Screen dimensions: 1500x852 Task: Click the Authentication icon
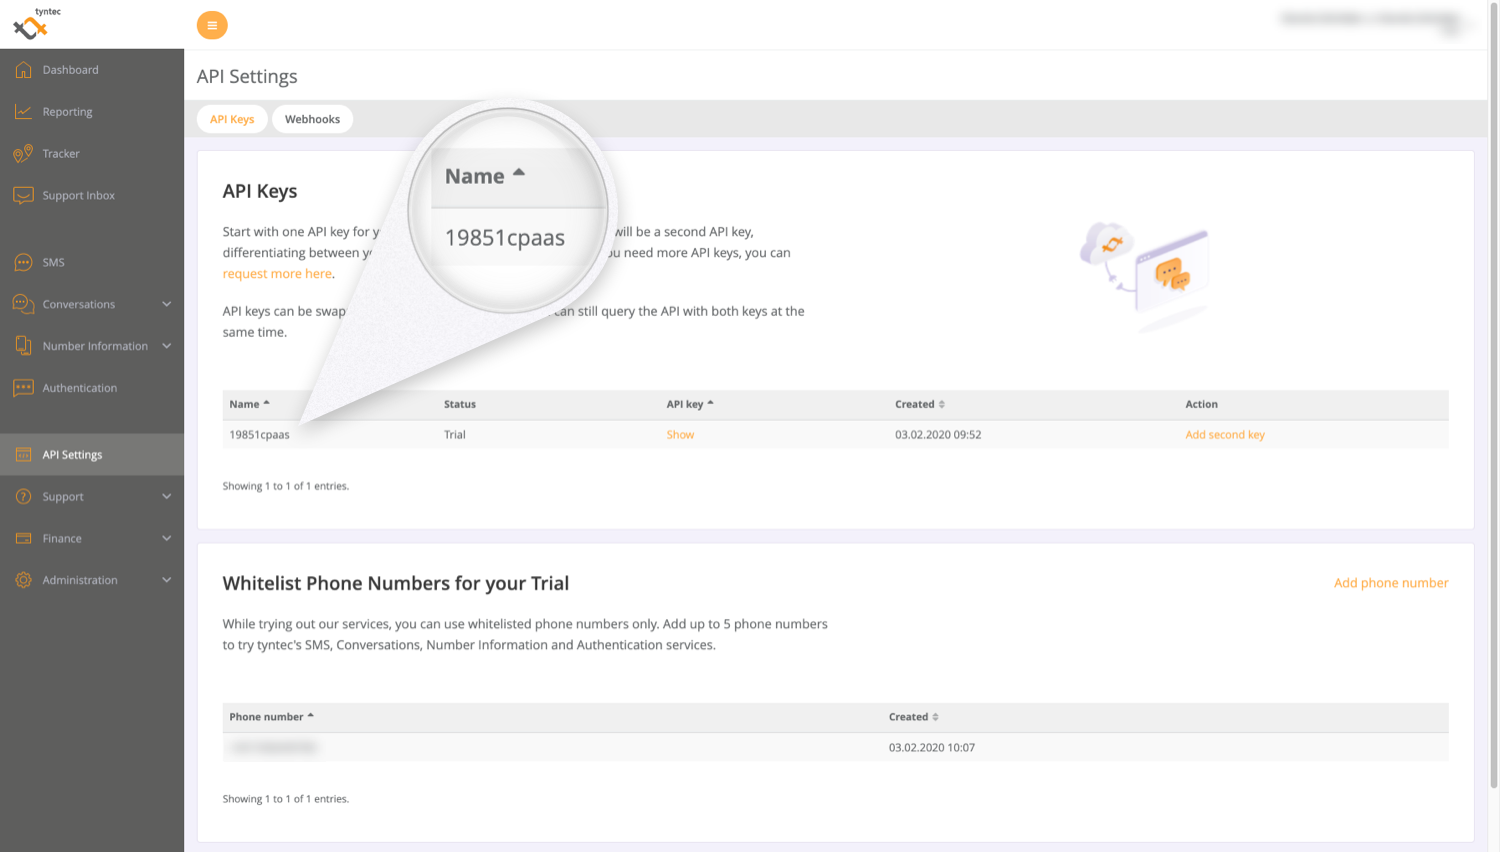[23, 388]
